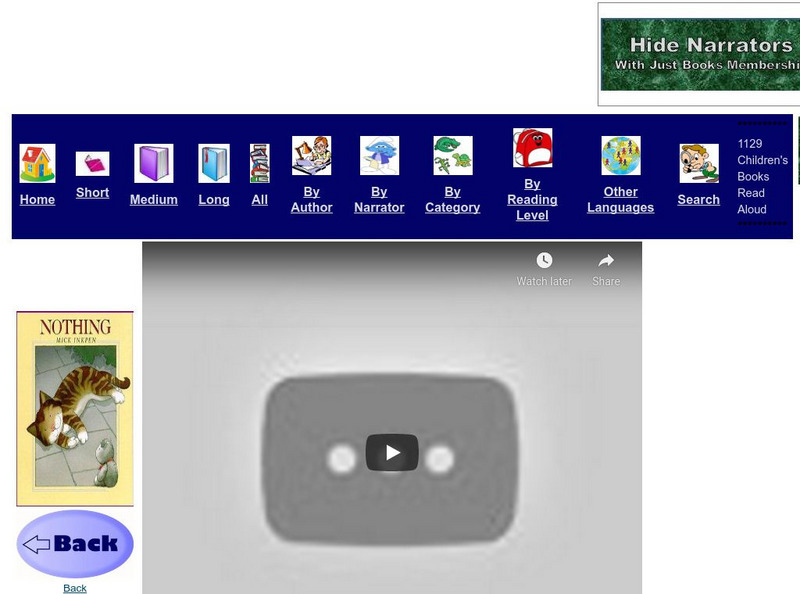Image resolution: width=800 pixels, height=594 pixels.
Task: Play the YouTube video
Action: [392, 453]
